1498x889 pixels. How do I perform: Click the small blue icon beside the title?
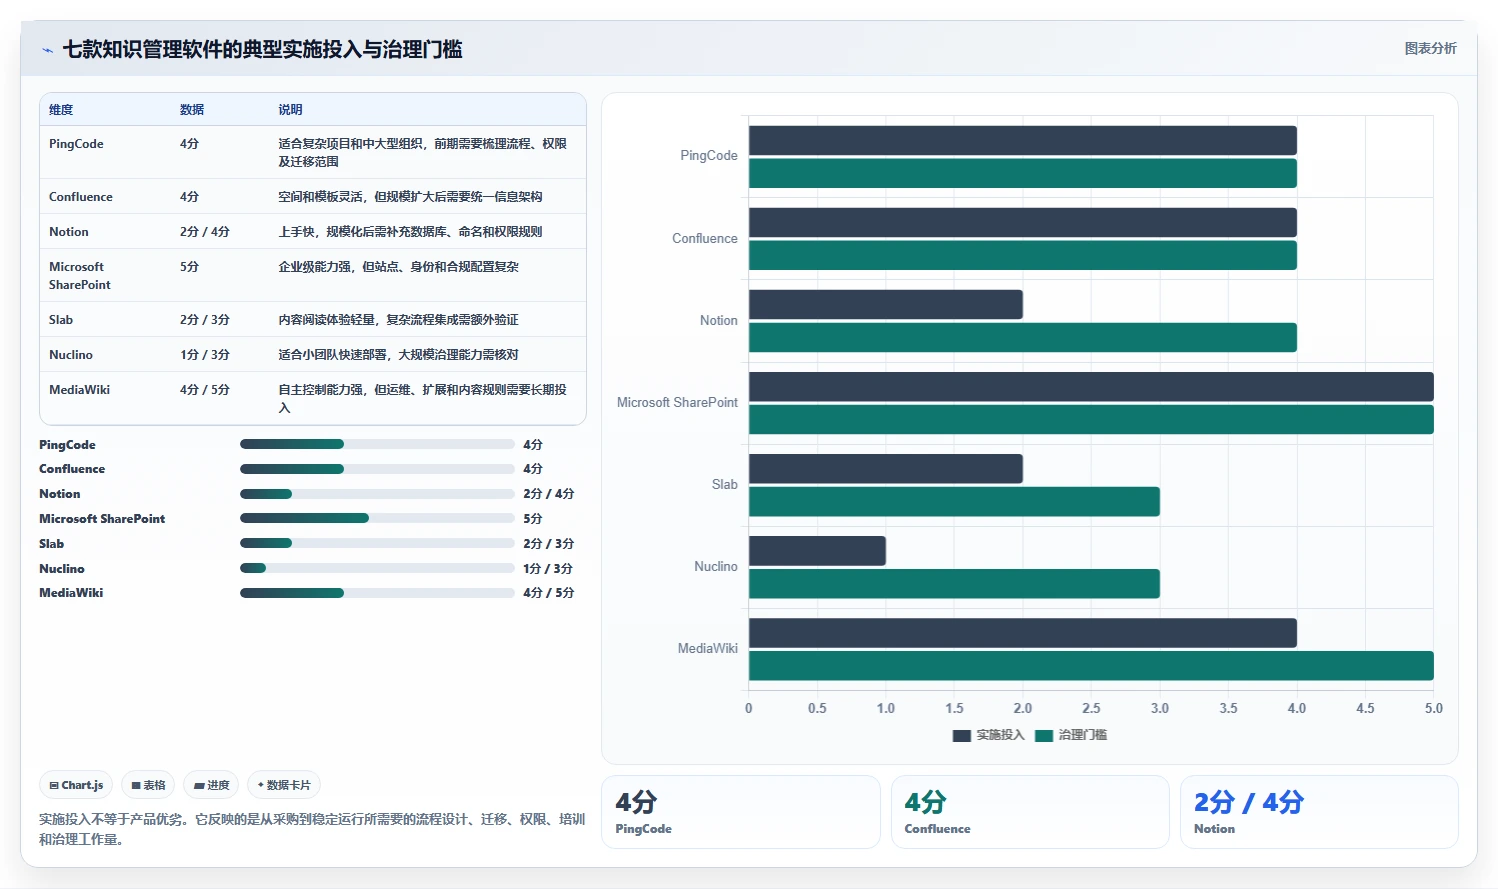pyautogui.click(x=47, y=50)
